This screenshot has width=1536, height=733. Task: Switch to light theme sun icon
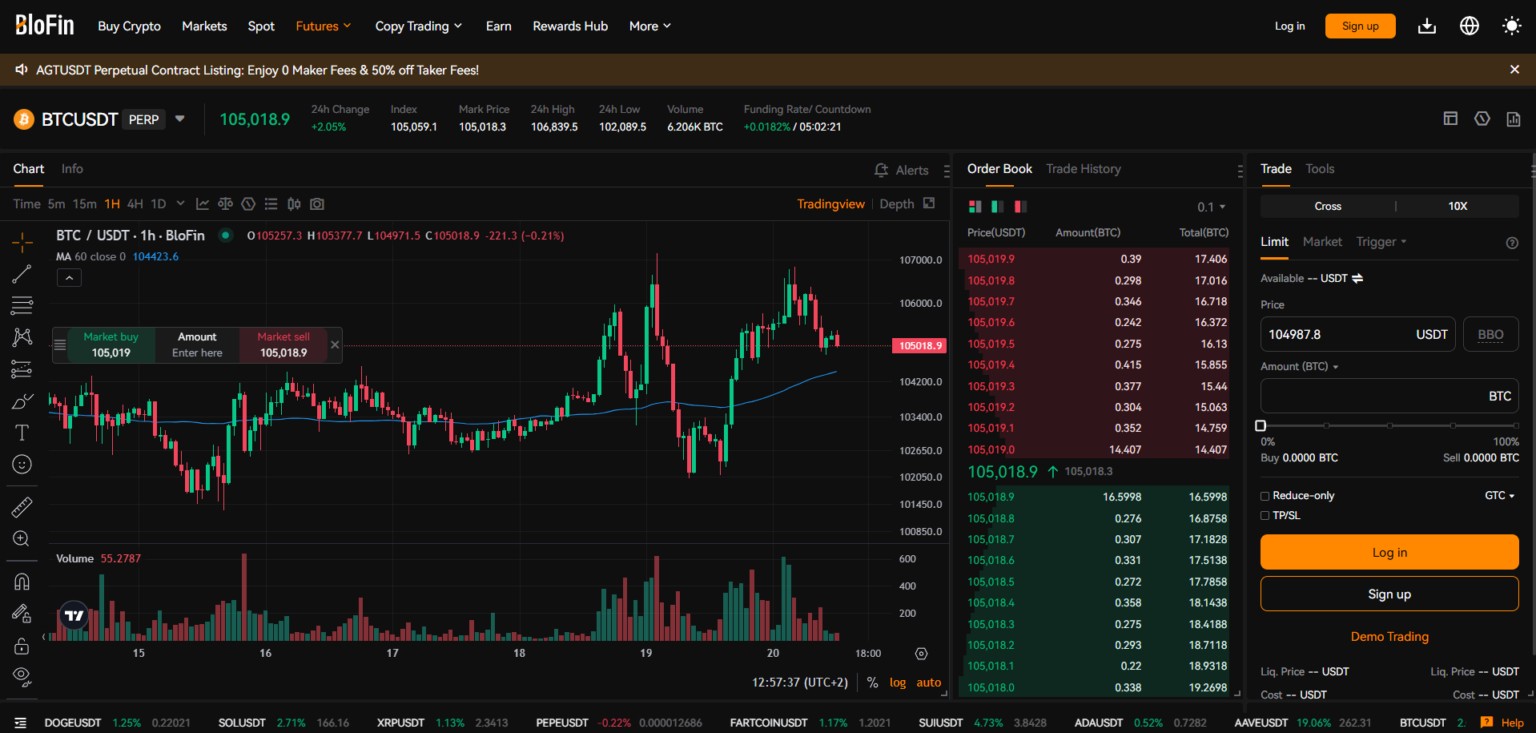1512,26
